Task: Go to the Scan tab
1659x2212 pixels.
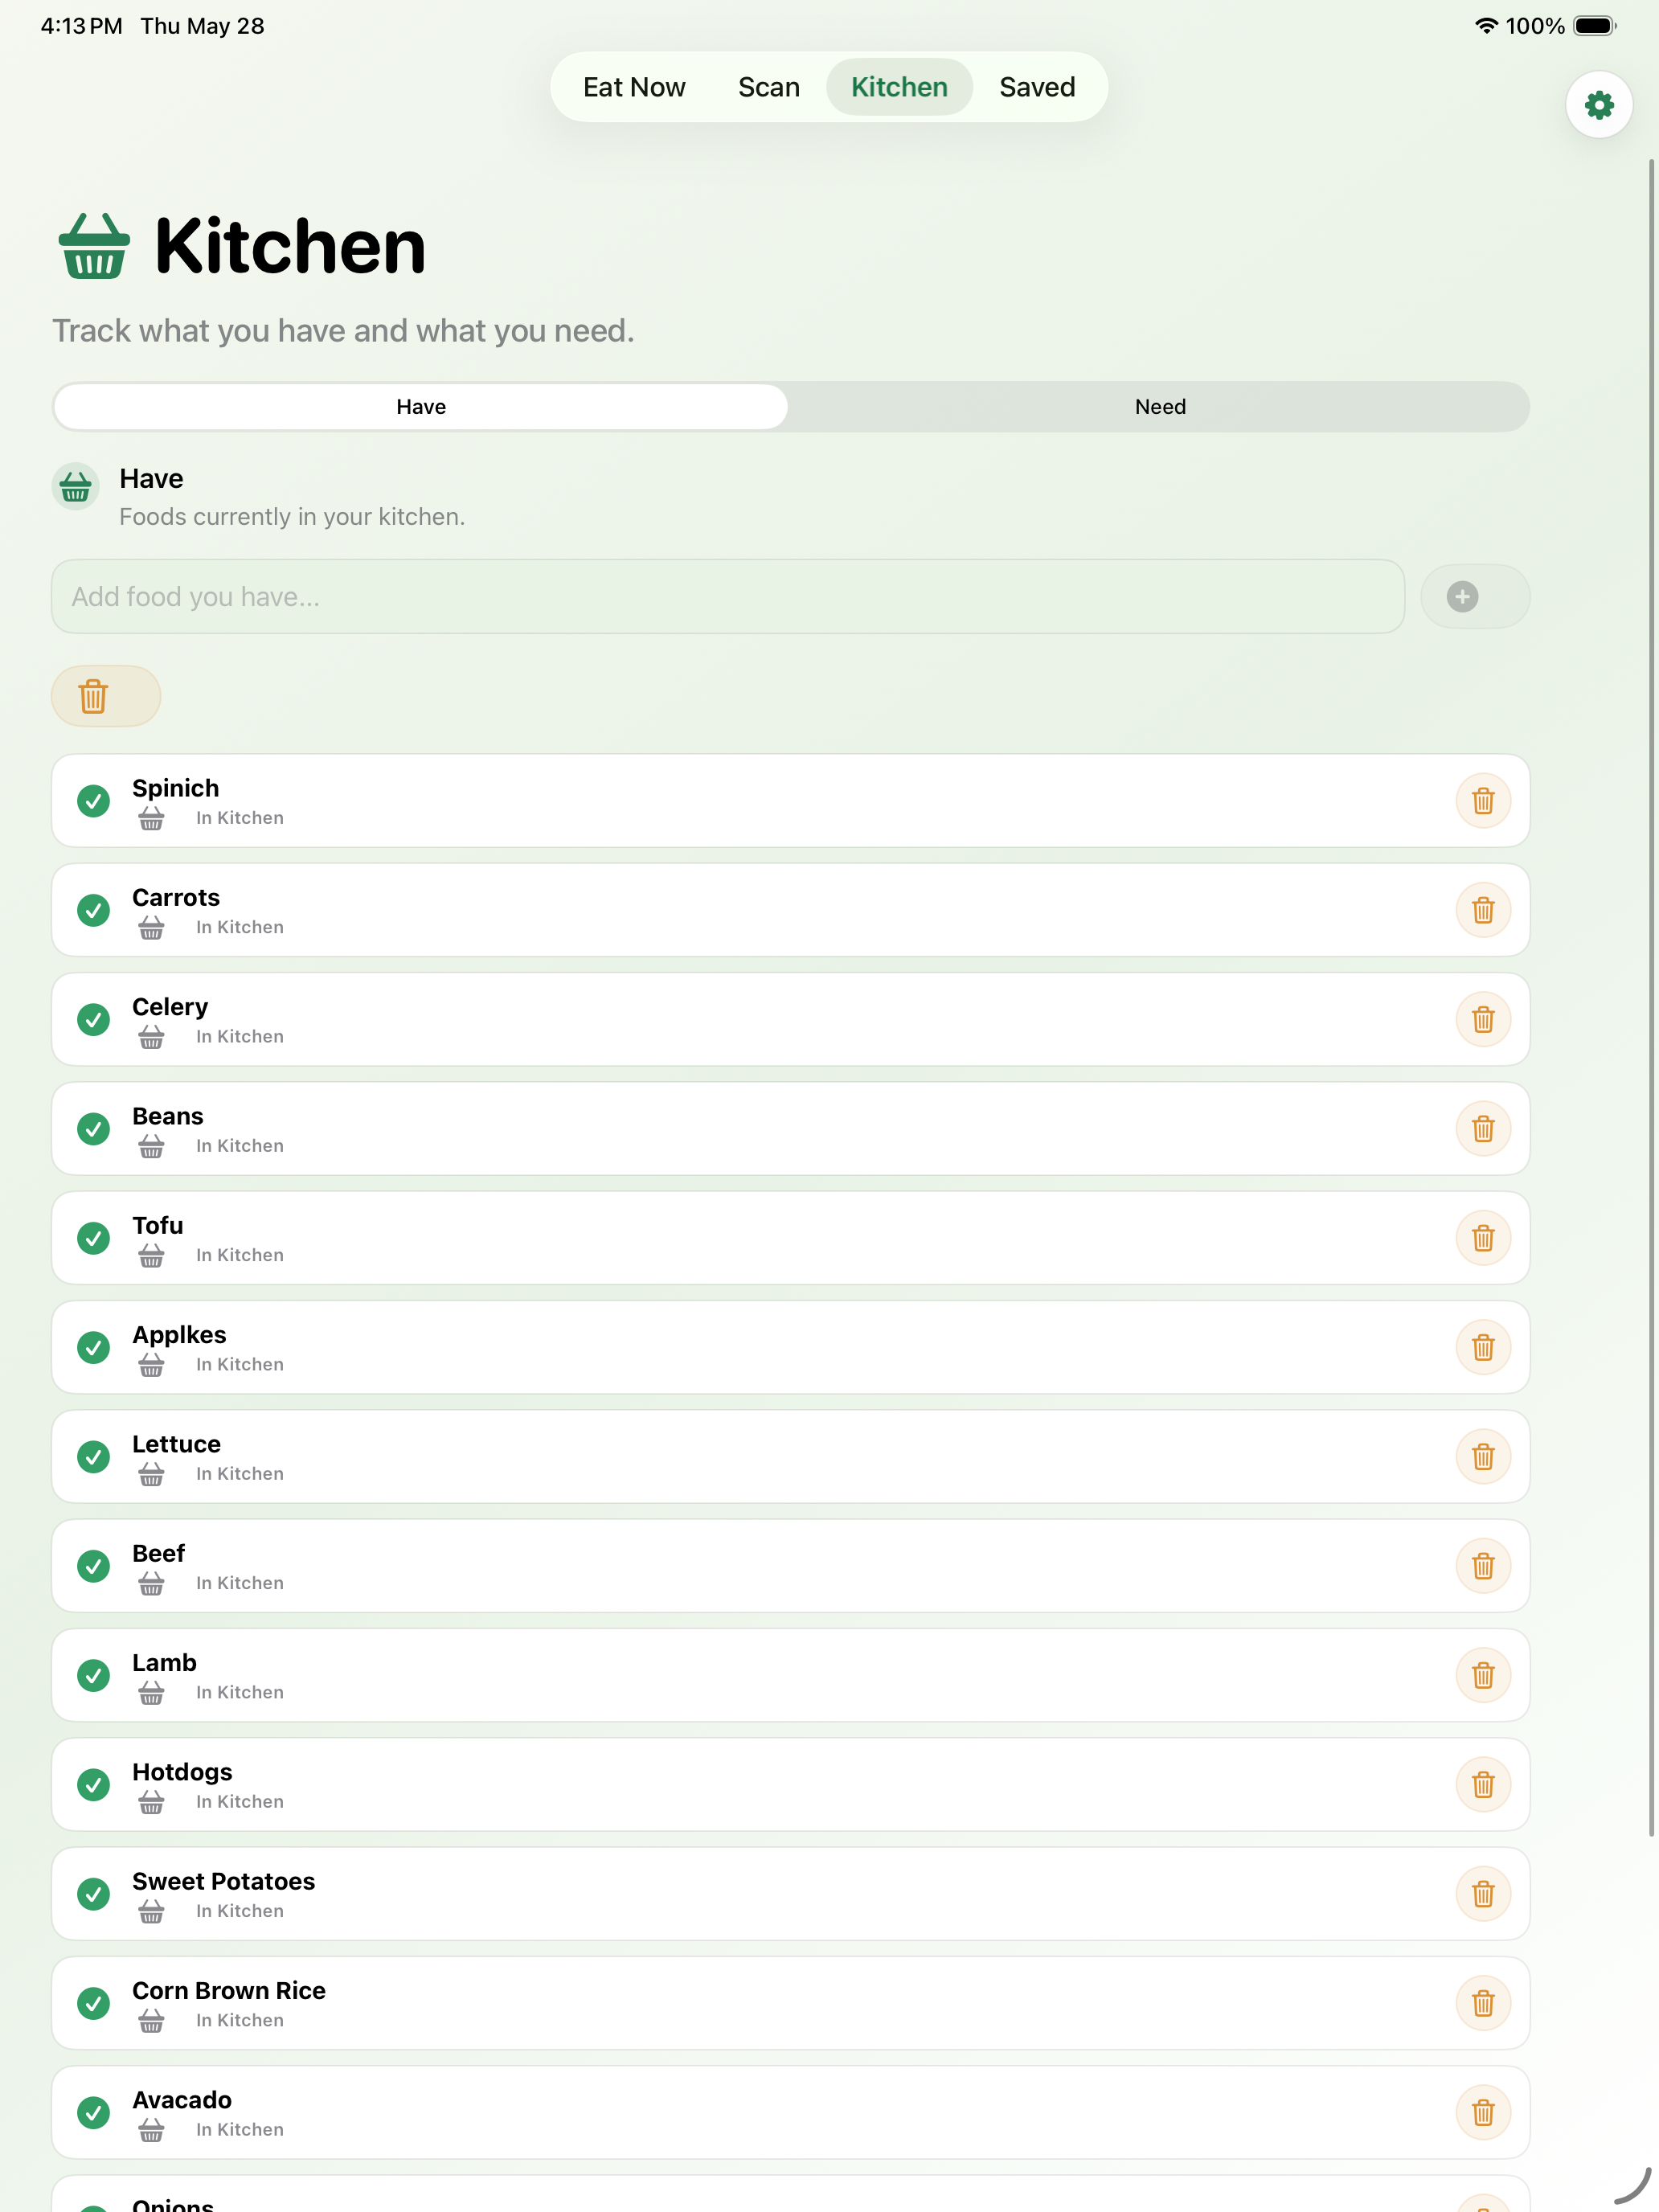Action: pyautogui.click(x=768, y=87)
